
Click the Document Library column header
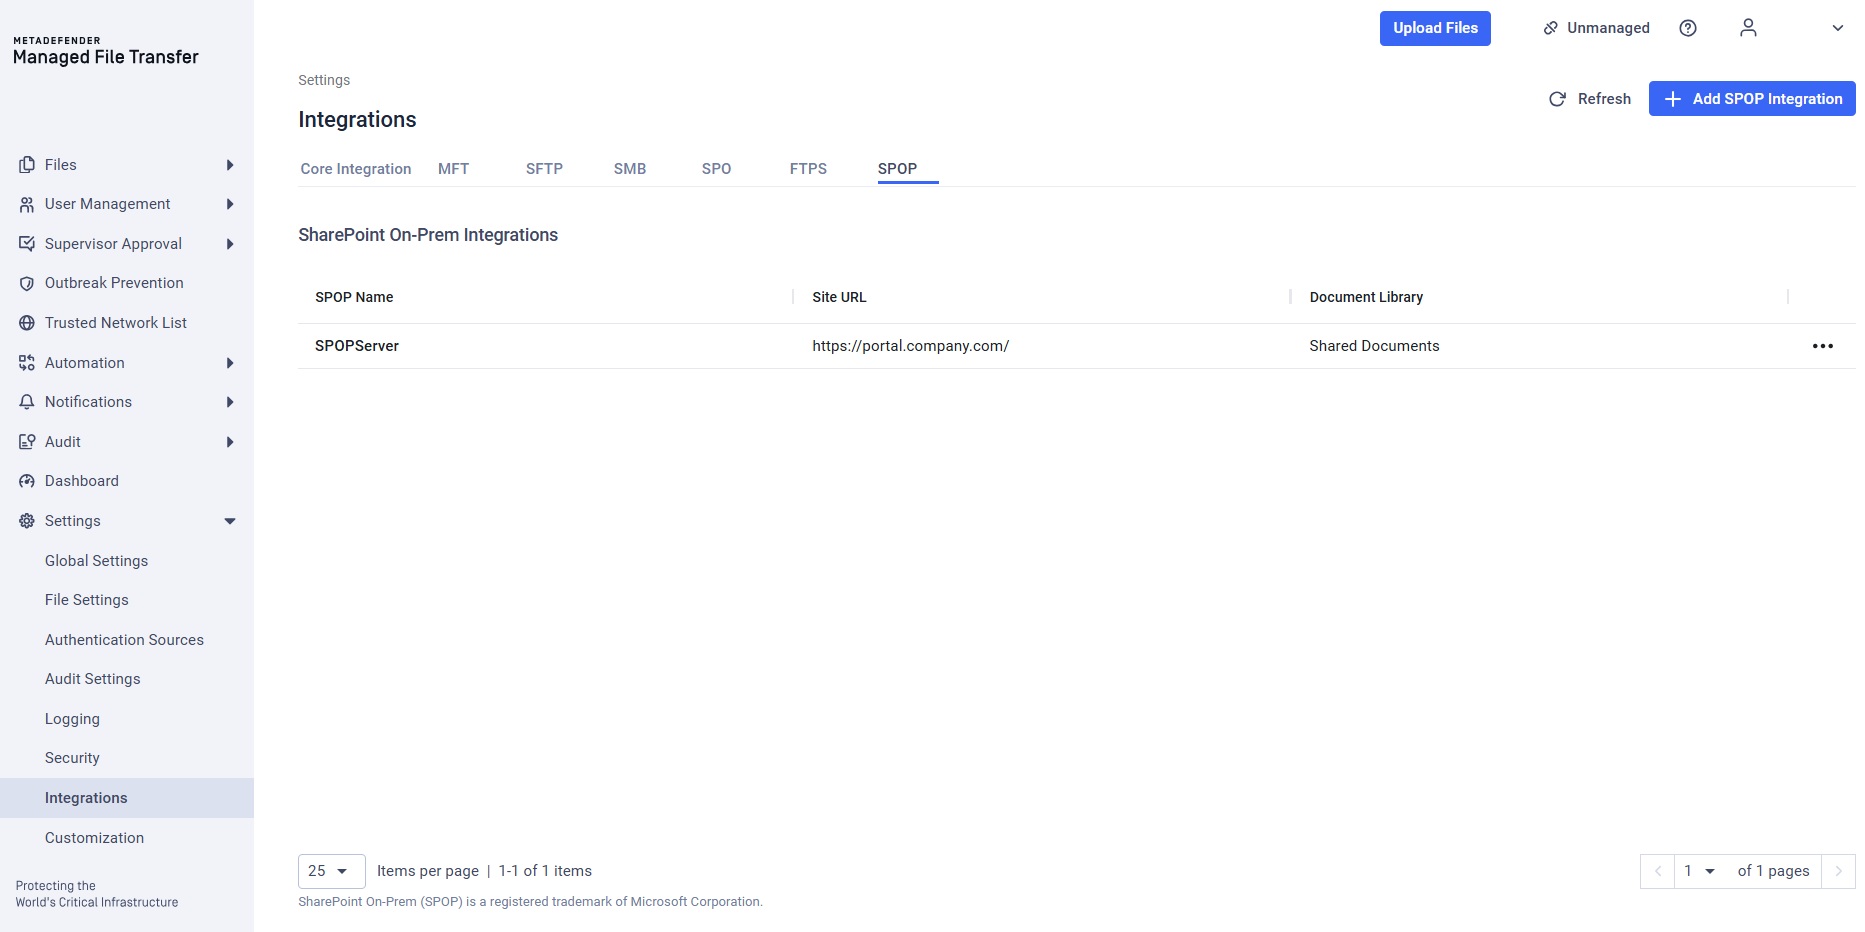(1366, 297)
